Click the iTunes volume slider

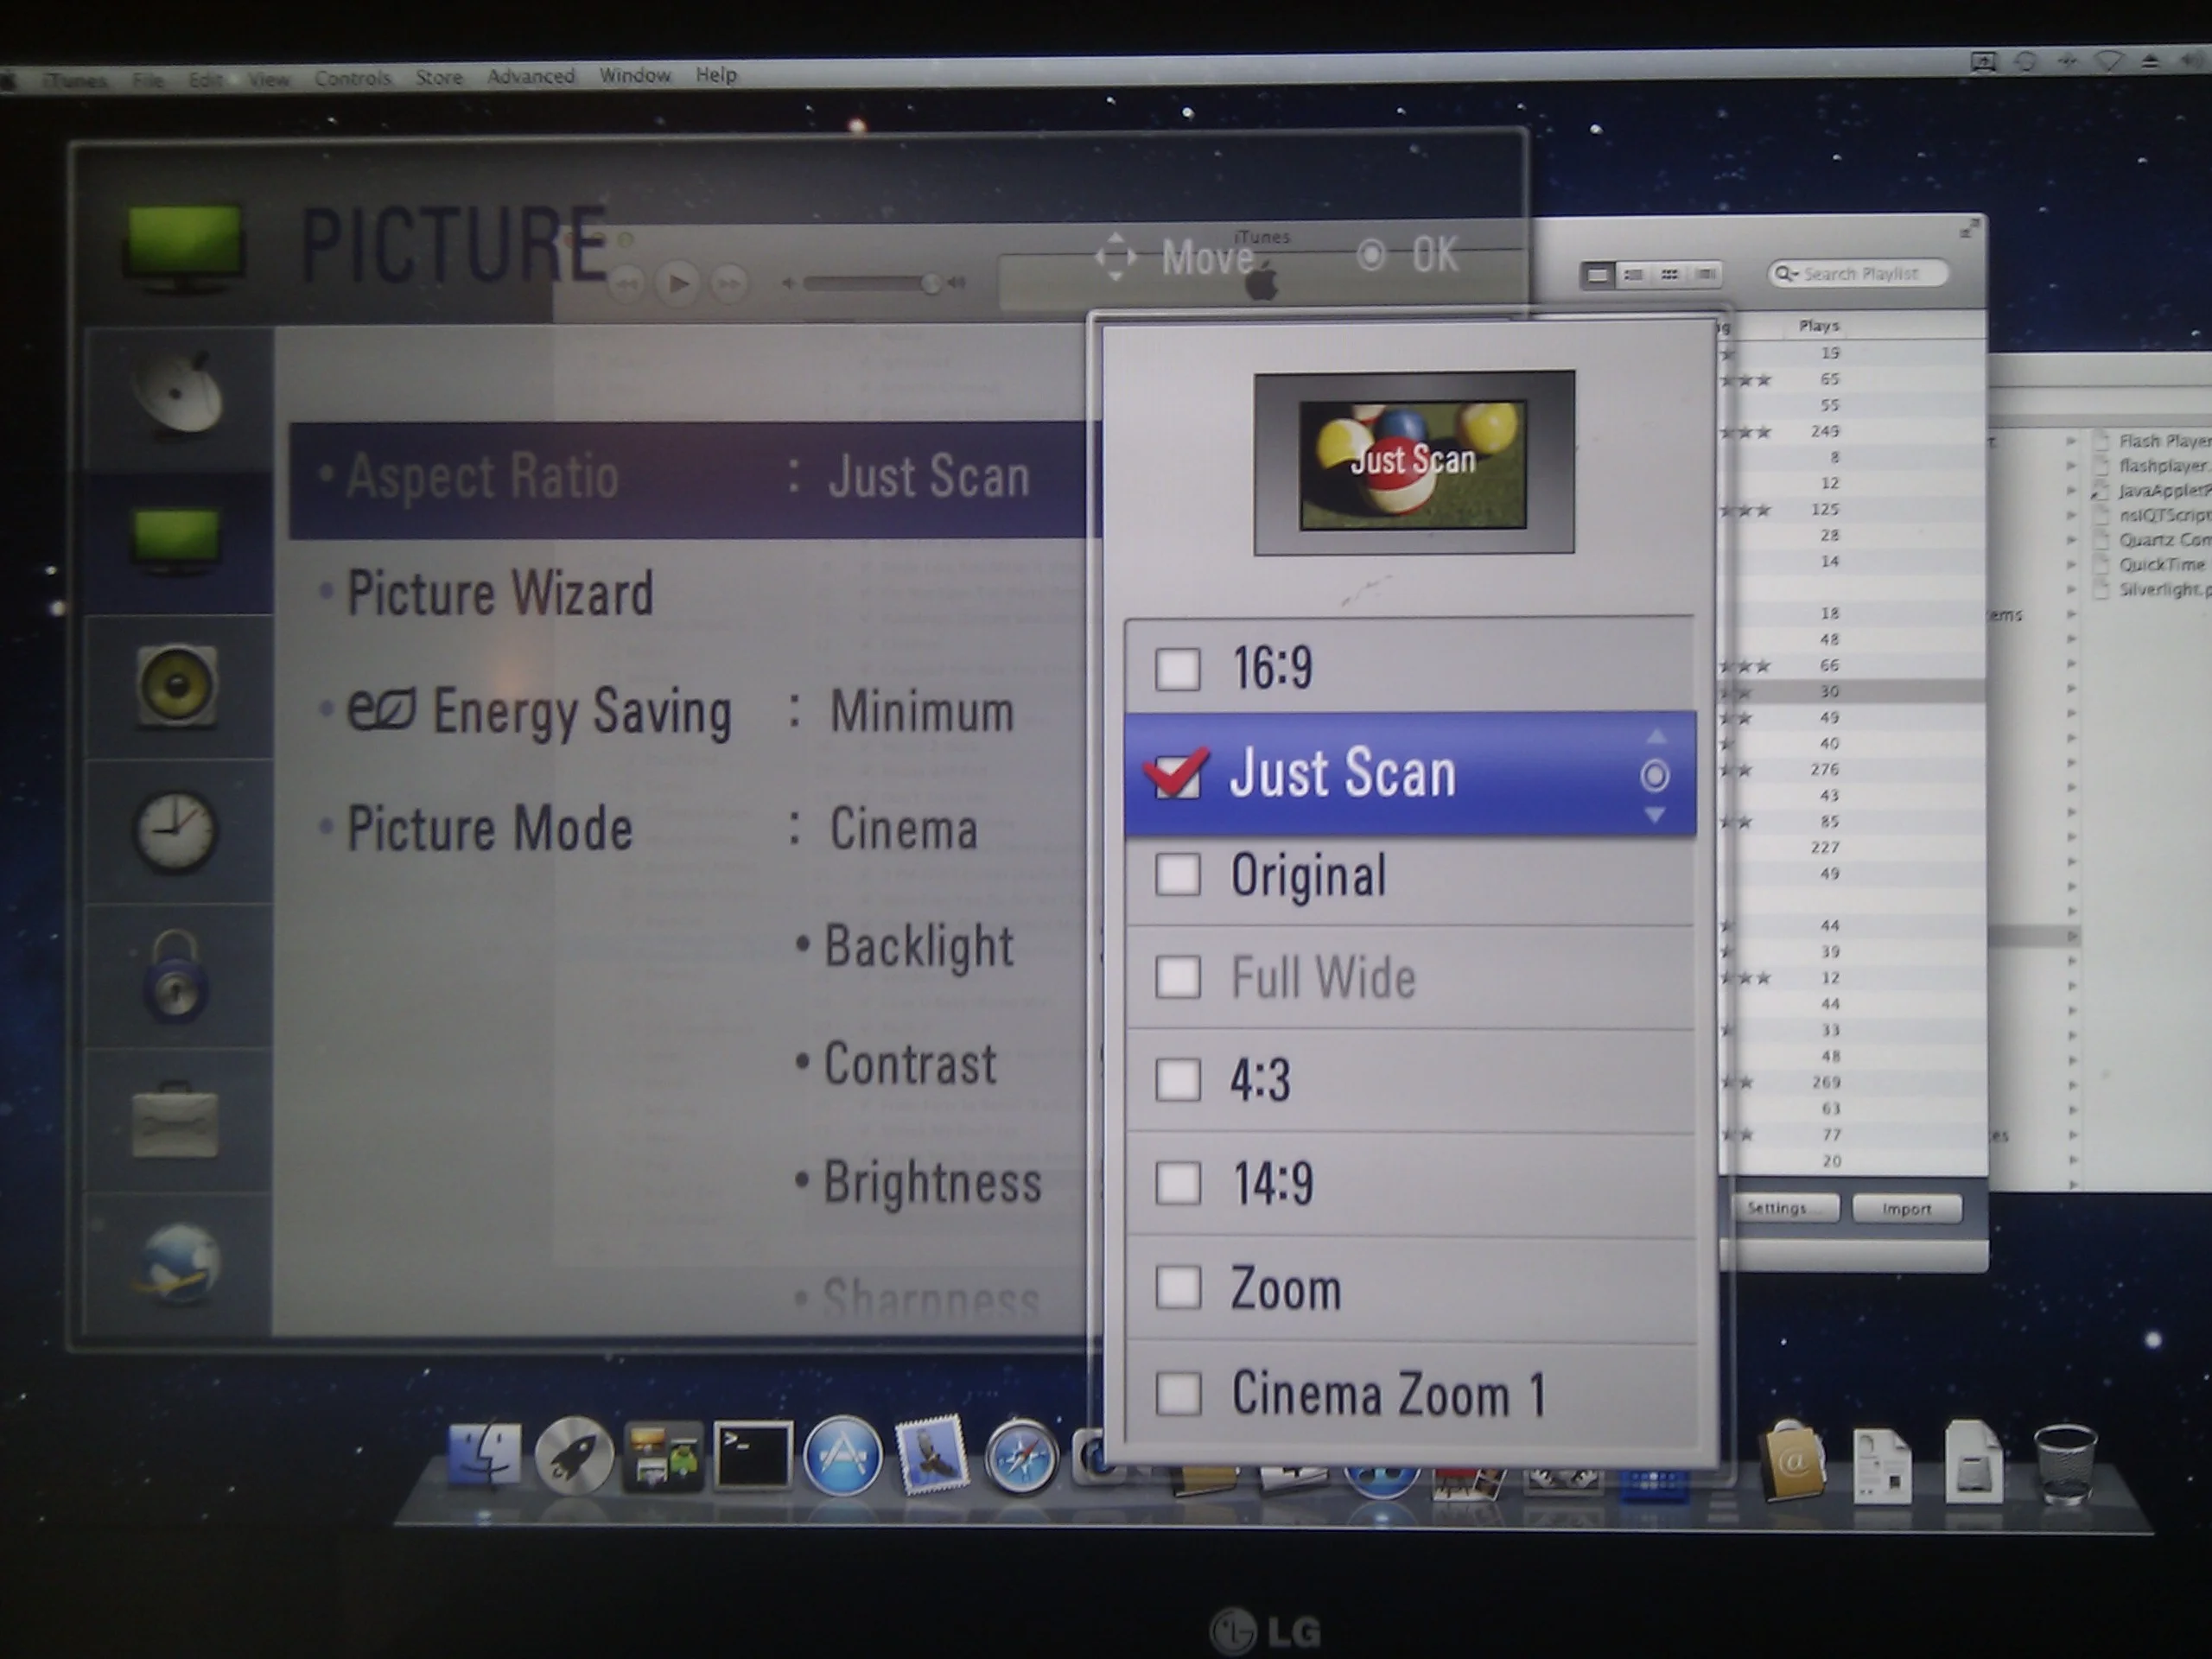click(x=868, y=284)
